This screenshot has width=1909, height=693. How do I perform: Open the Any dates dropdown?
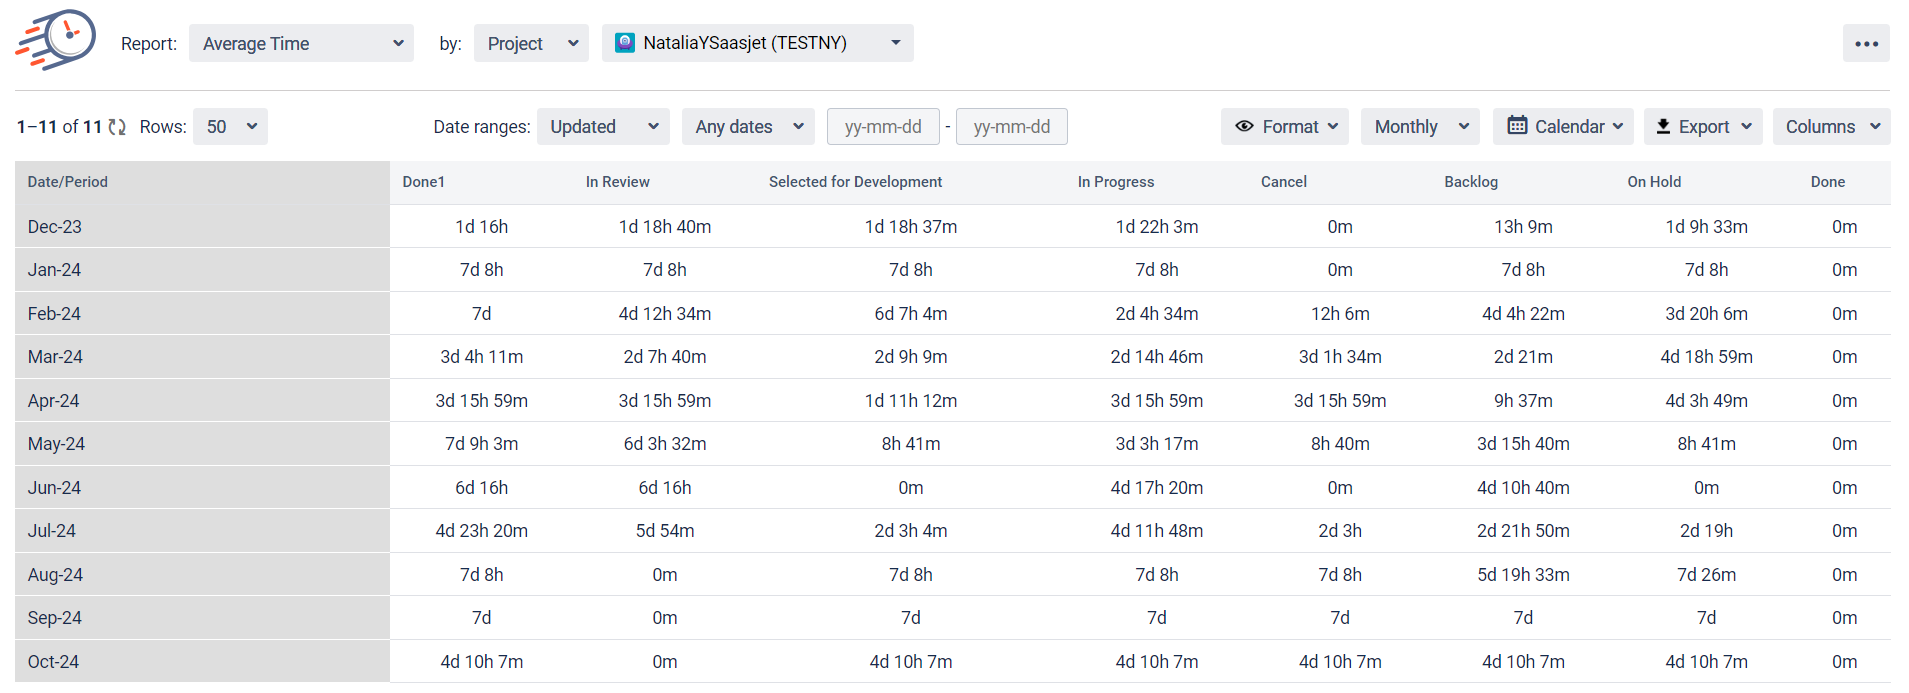pyautogui.click(x=748, y=127)
